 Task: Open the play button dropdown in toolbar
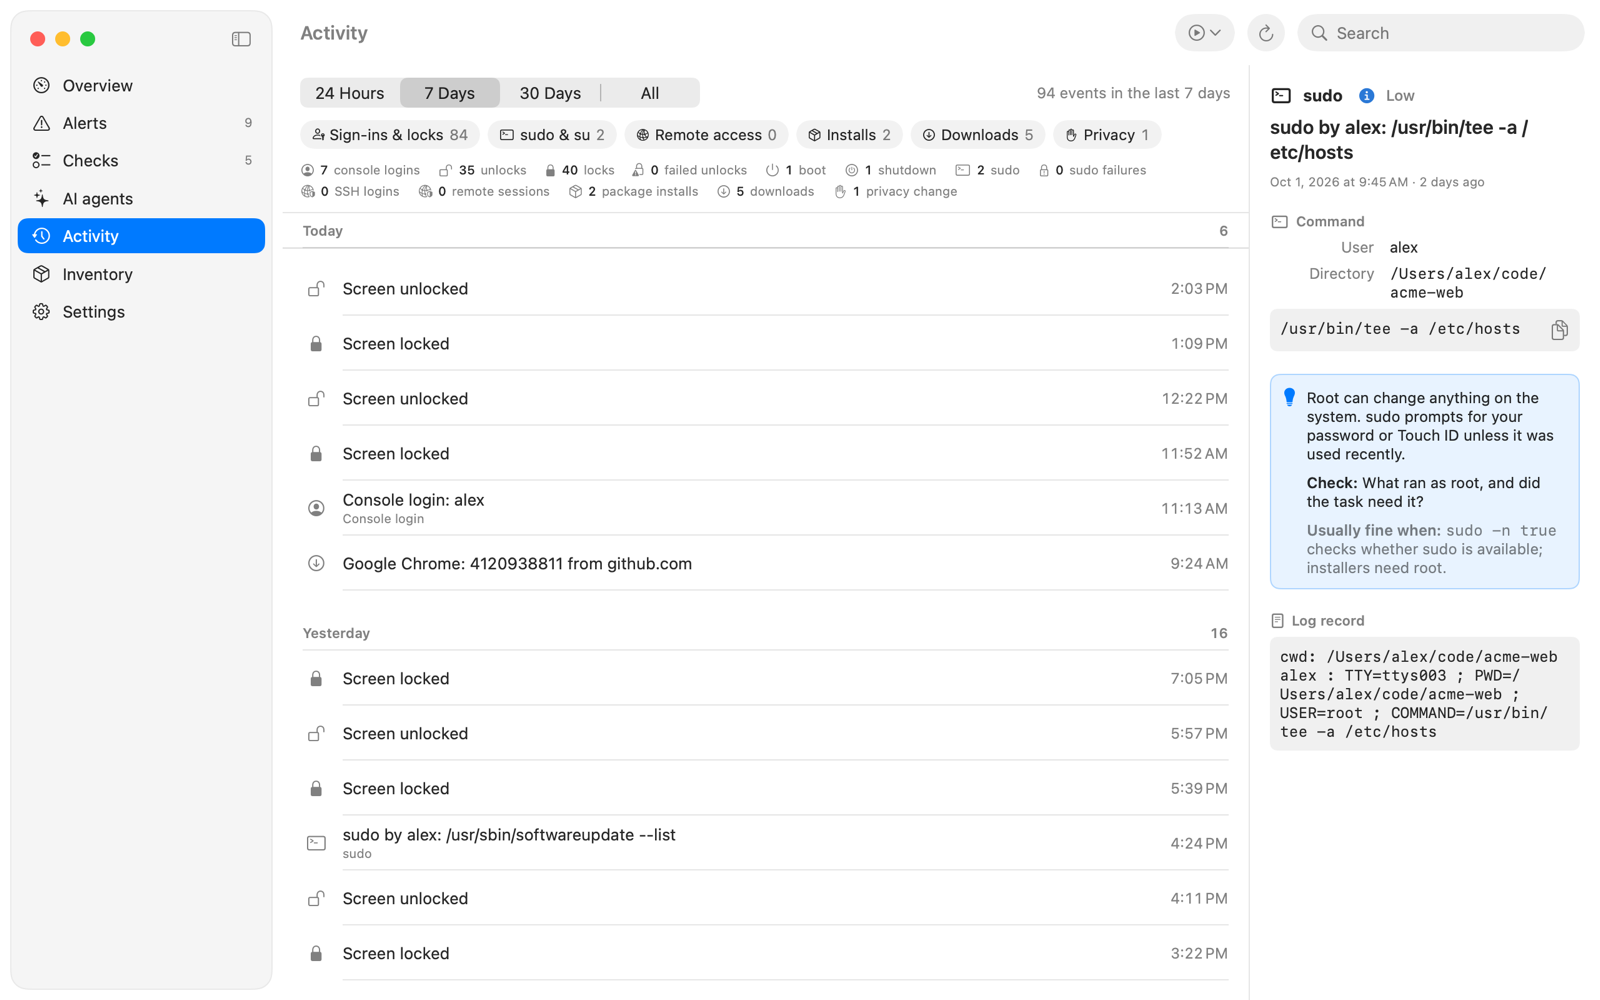pyautogui.click(x=1204, y=33)
